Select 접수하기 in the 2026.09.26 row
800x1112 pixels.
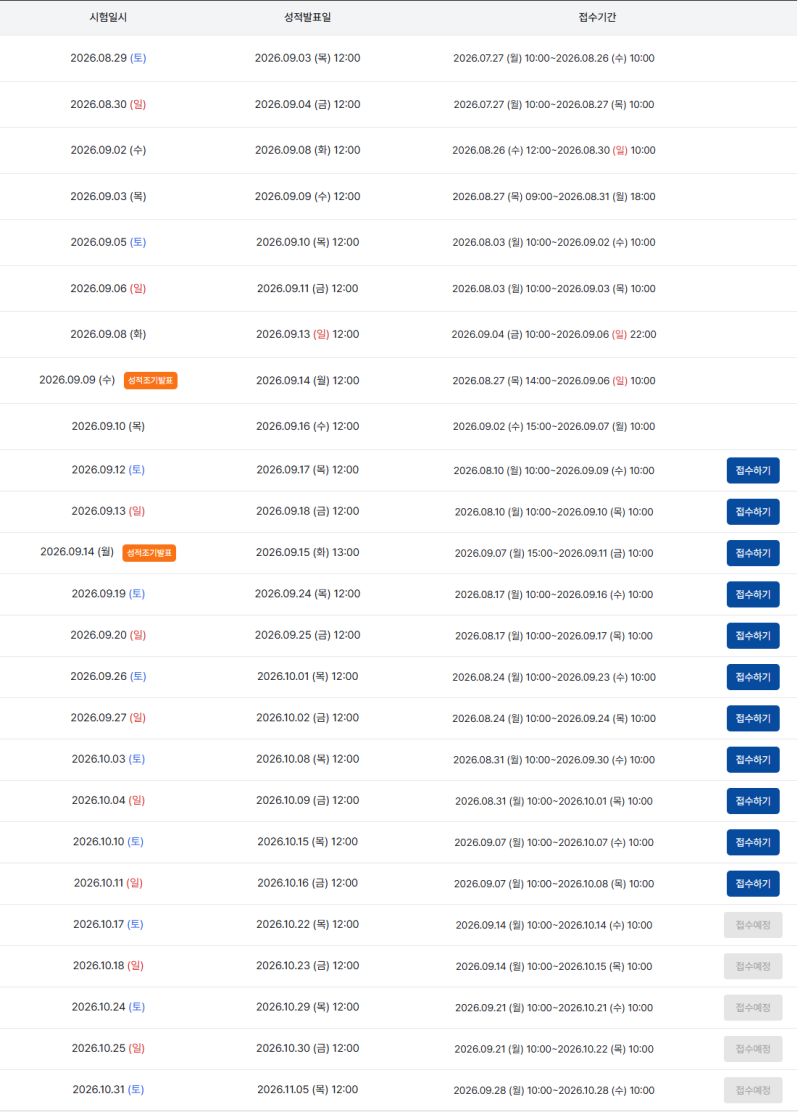[752, 677]
